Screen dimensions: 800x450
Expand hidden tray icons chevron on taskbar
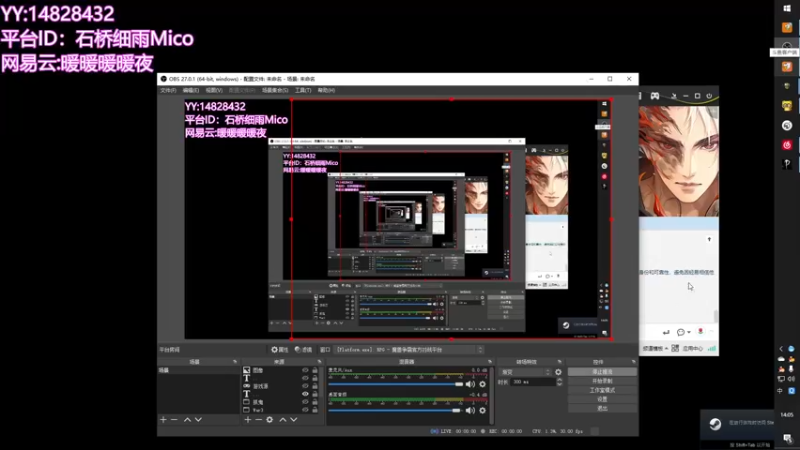click(x=781, y=349)
